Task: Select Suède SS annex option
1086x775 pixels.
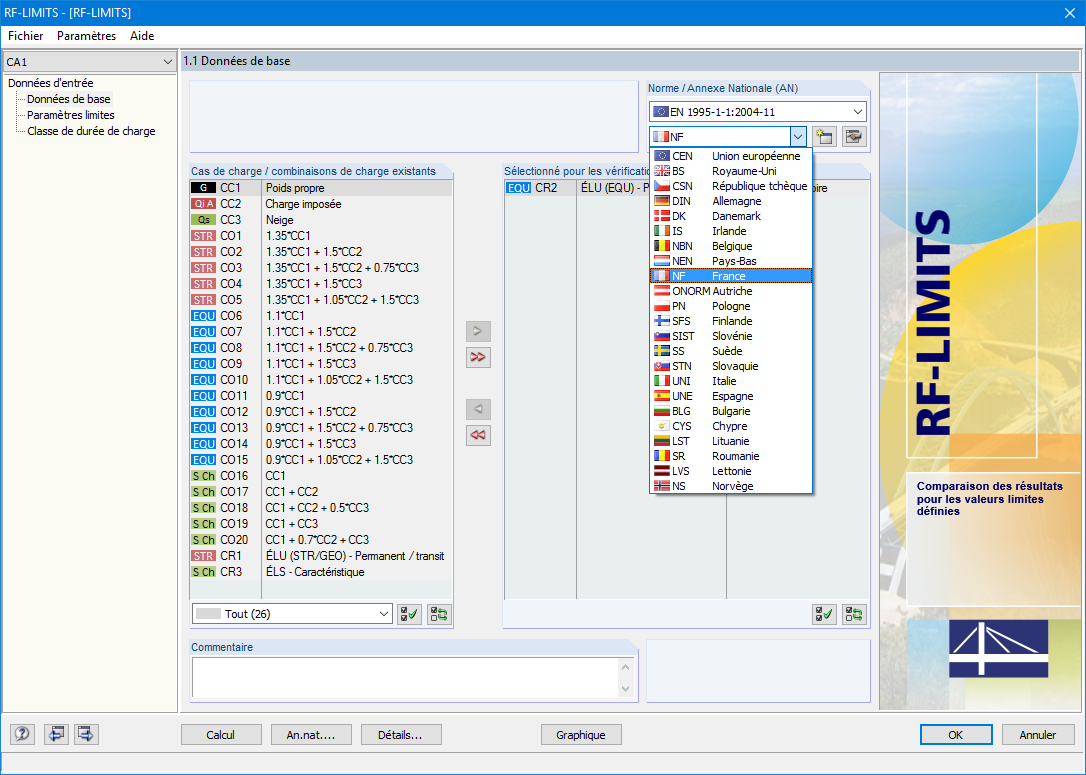Action: click(731, 351)
